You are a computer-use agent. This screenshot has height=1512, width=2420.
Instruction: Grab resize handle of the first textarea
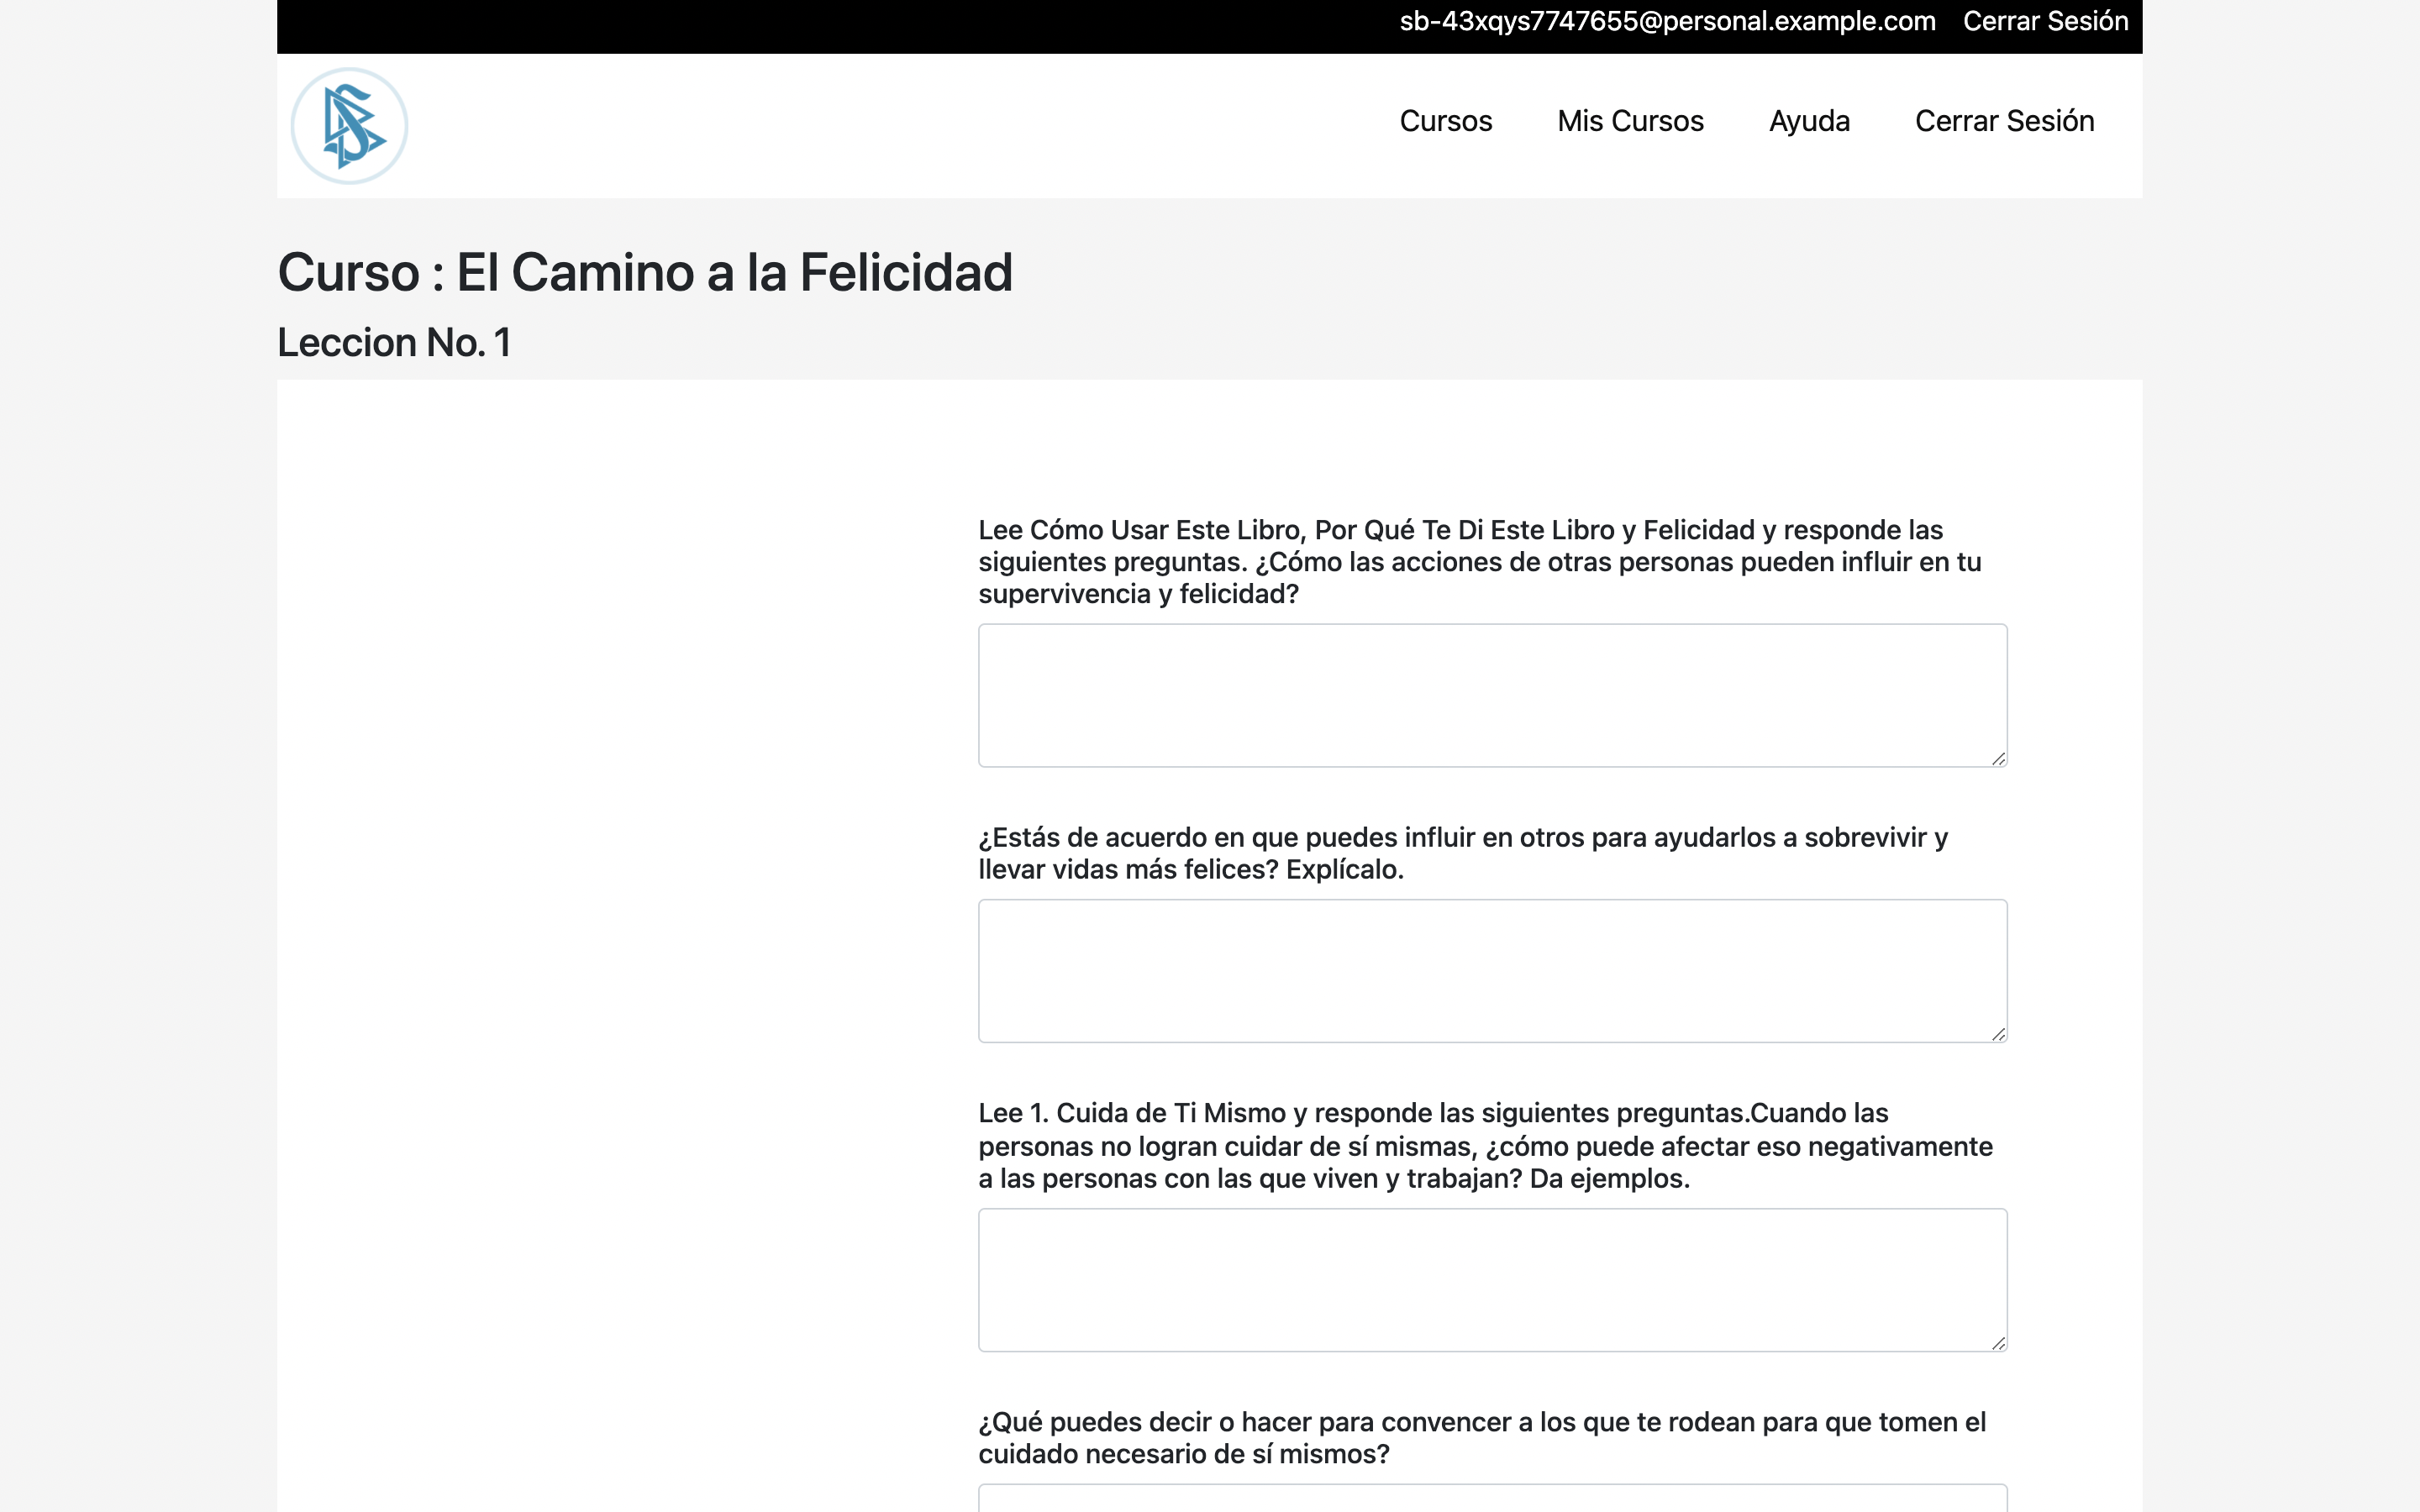point(1998,759)
